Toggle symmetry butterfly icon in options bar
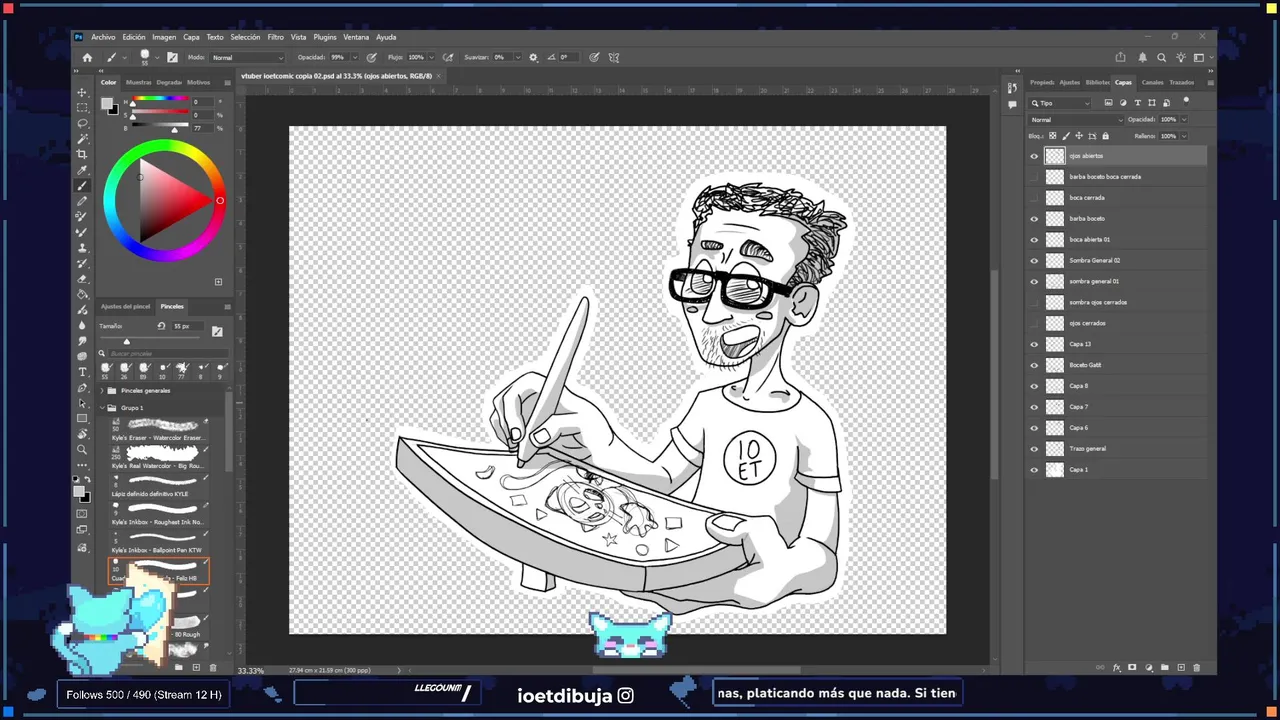Image resolution: width=1280 pixels, height=720 pixels. [x=614, y=57]
